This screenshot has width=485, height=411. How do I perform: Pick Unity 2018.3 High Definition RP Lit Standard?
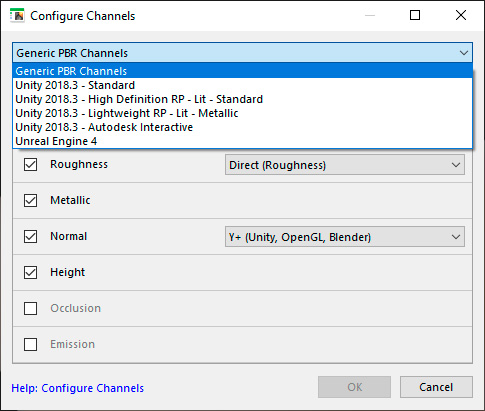pyautogui.click(x=242, y=99)
